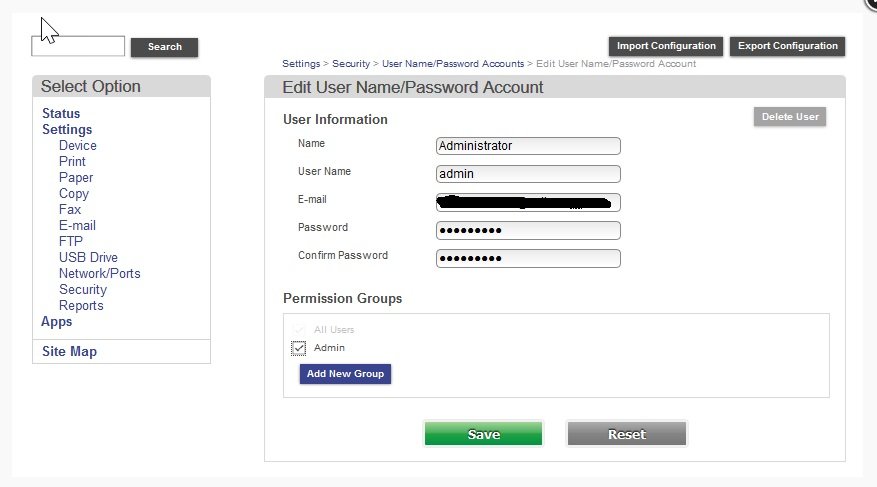Follow the User Name/Password Accounts breadcrumb

tap(452, 64)
